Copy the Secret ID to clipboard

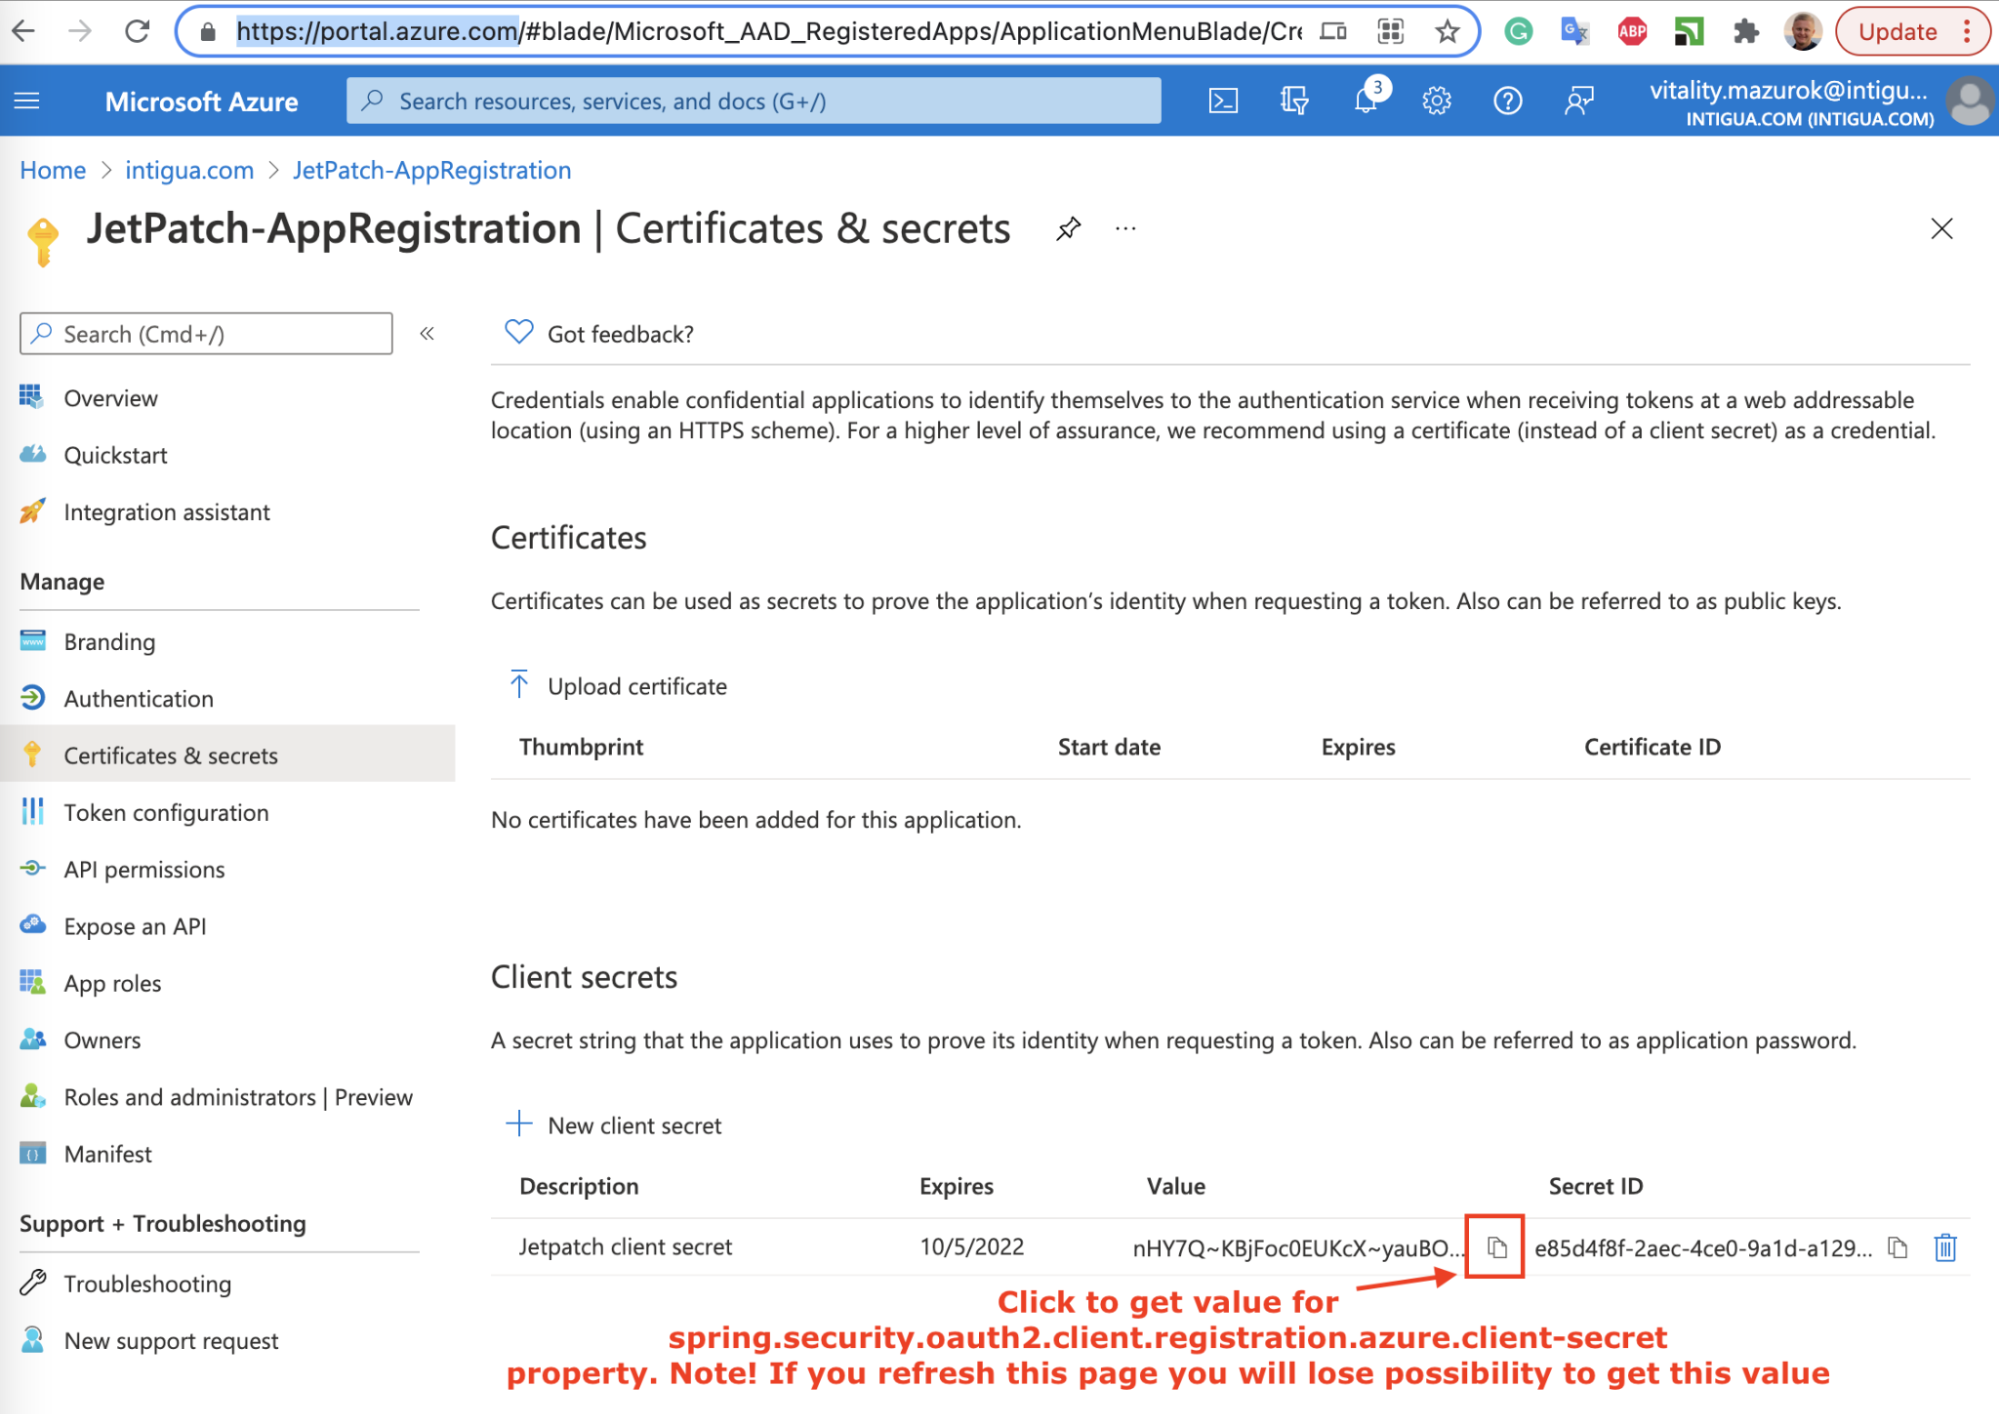(1897, 1247)
